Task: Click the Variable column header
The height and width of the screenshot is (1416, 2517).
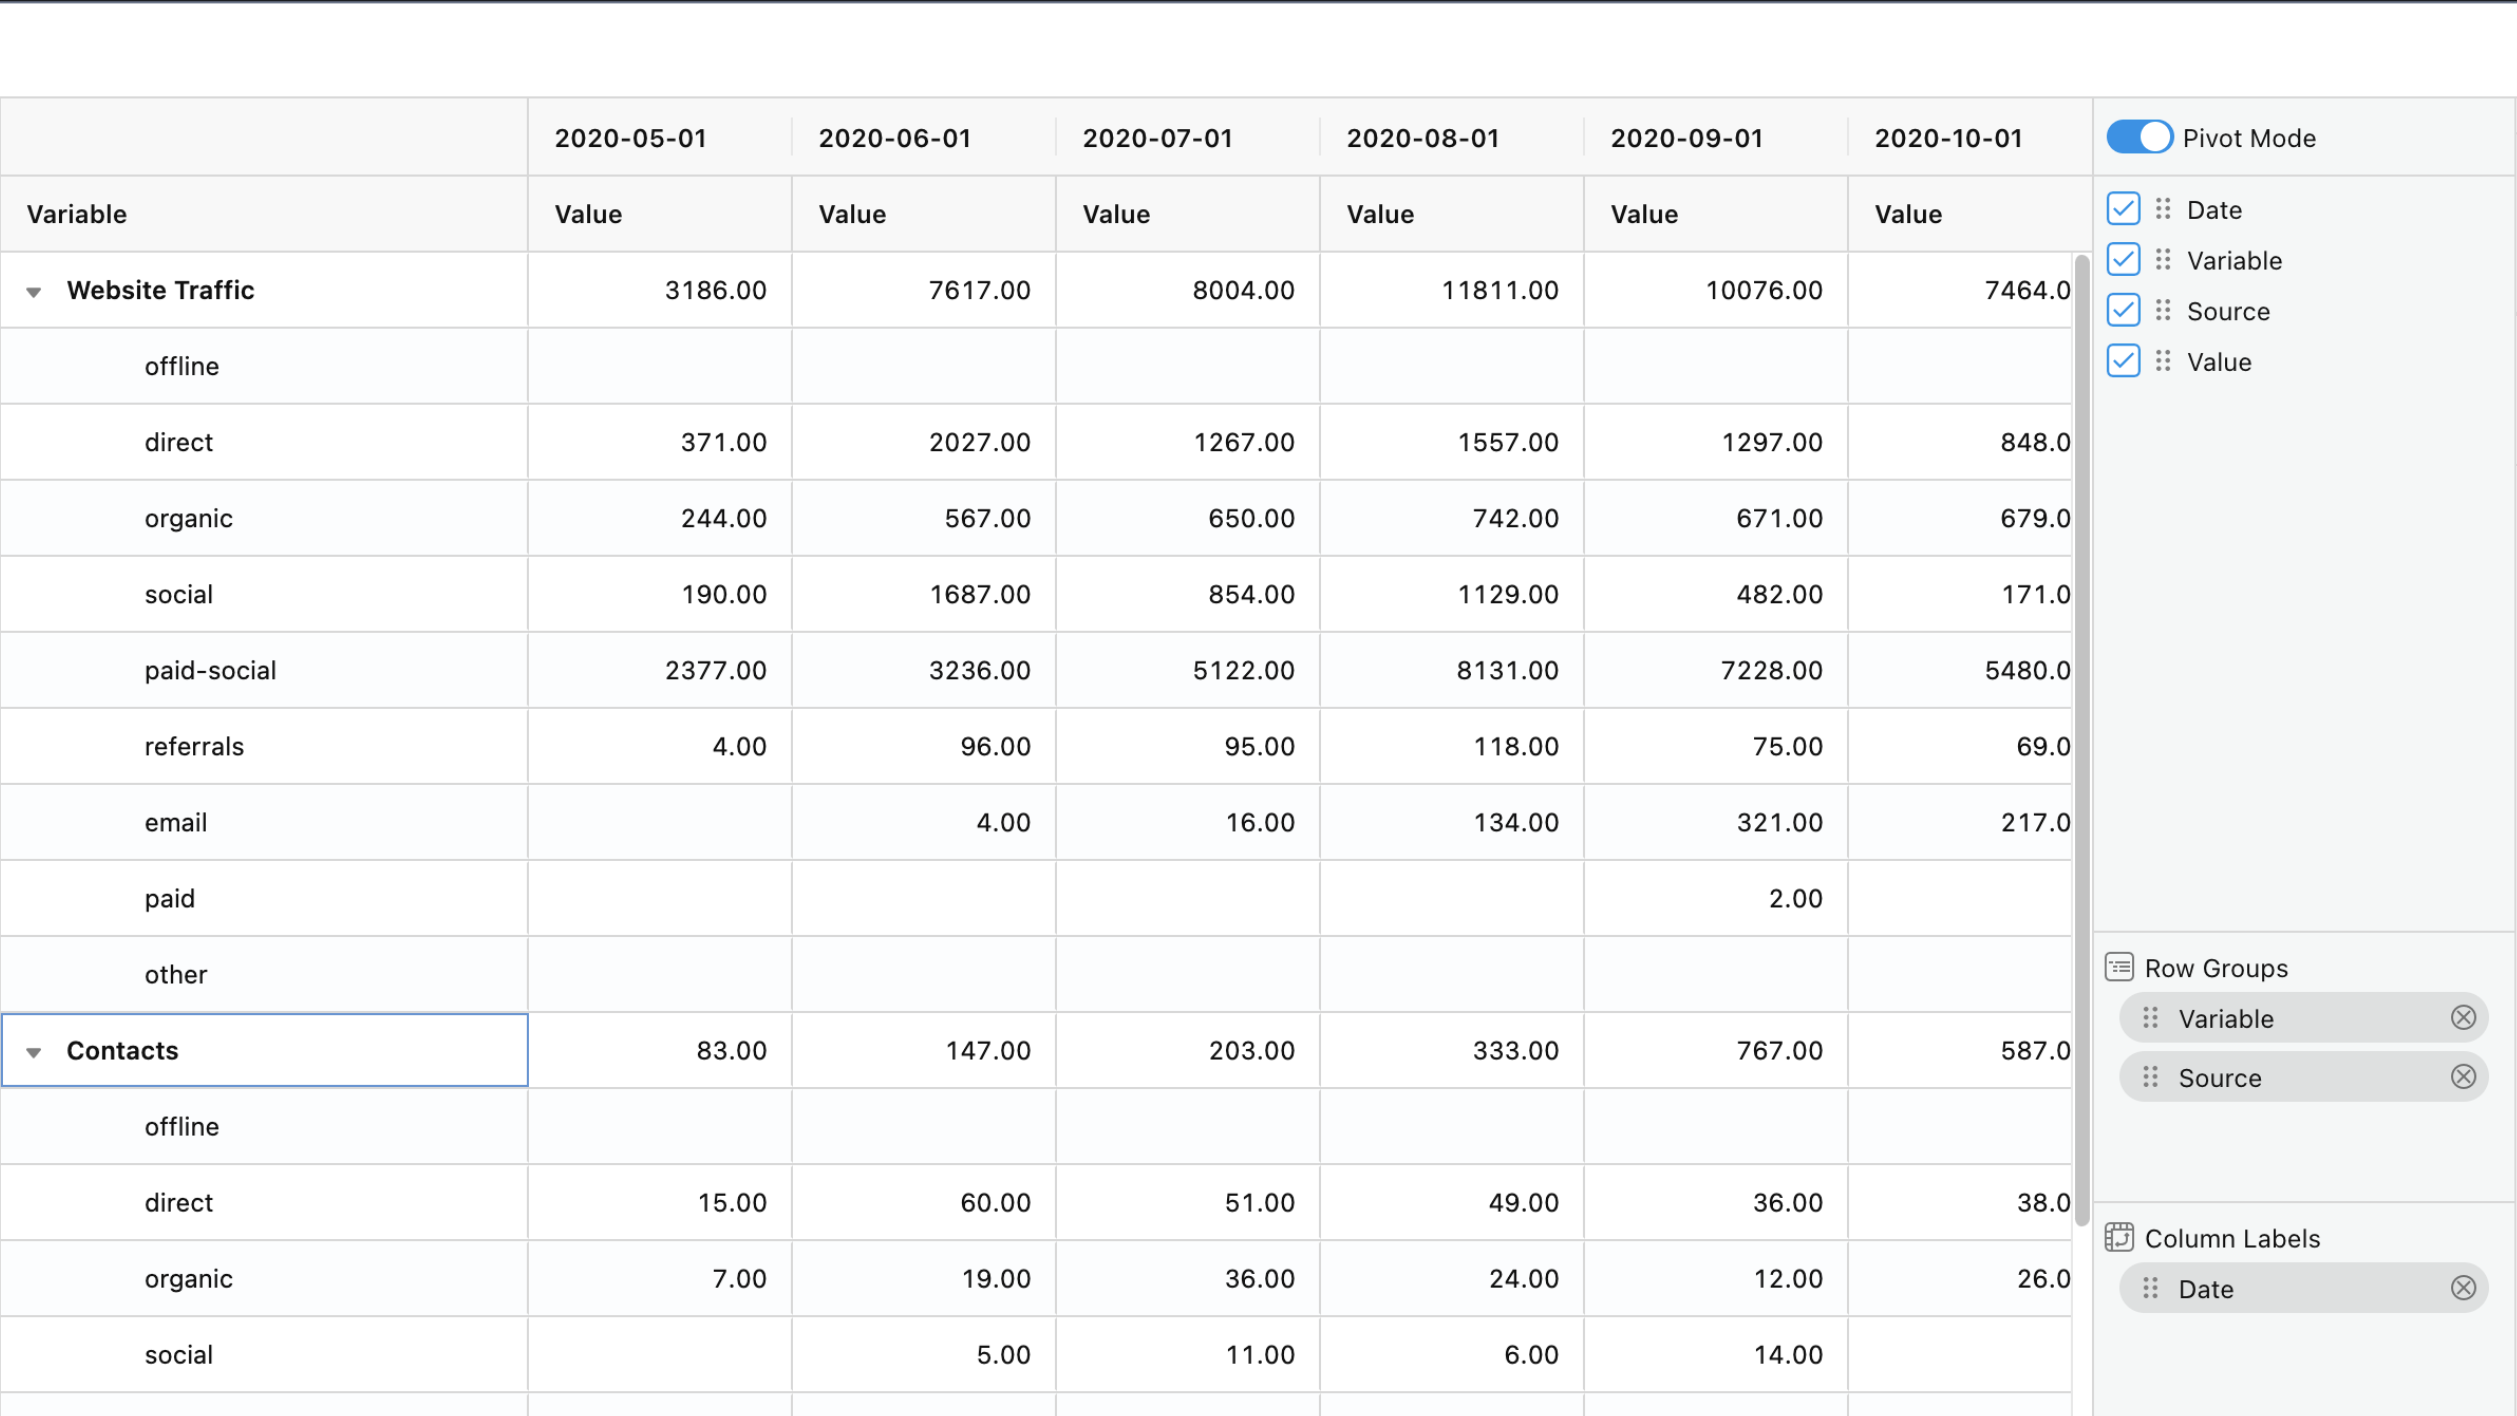Action: (76, 213)
